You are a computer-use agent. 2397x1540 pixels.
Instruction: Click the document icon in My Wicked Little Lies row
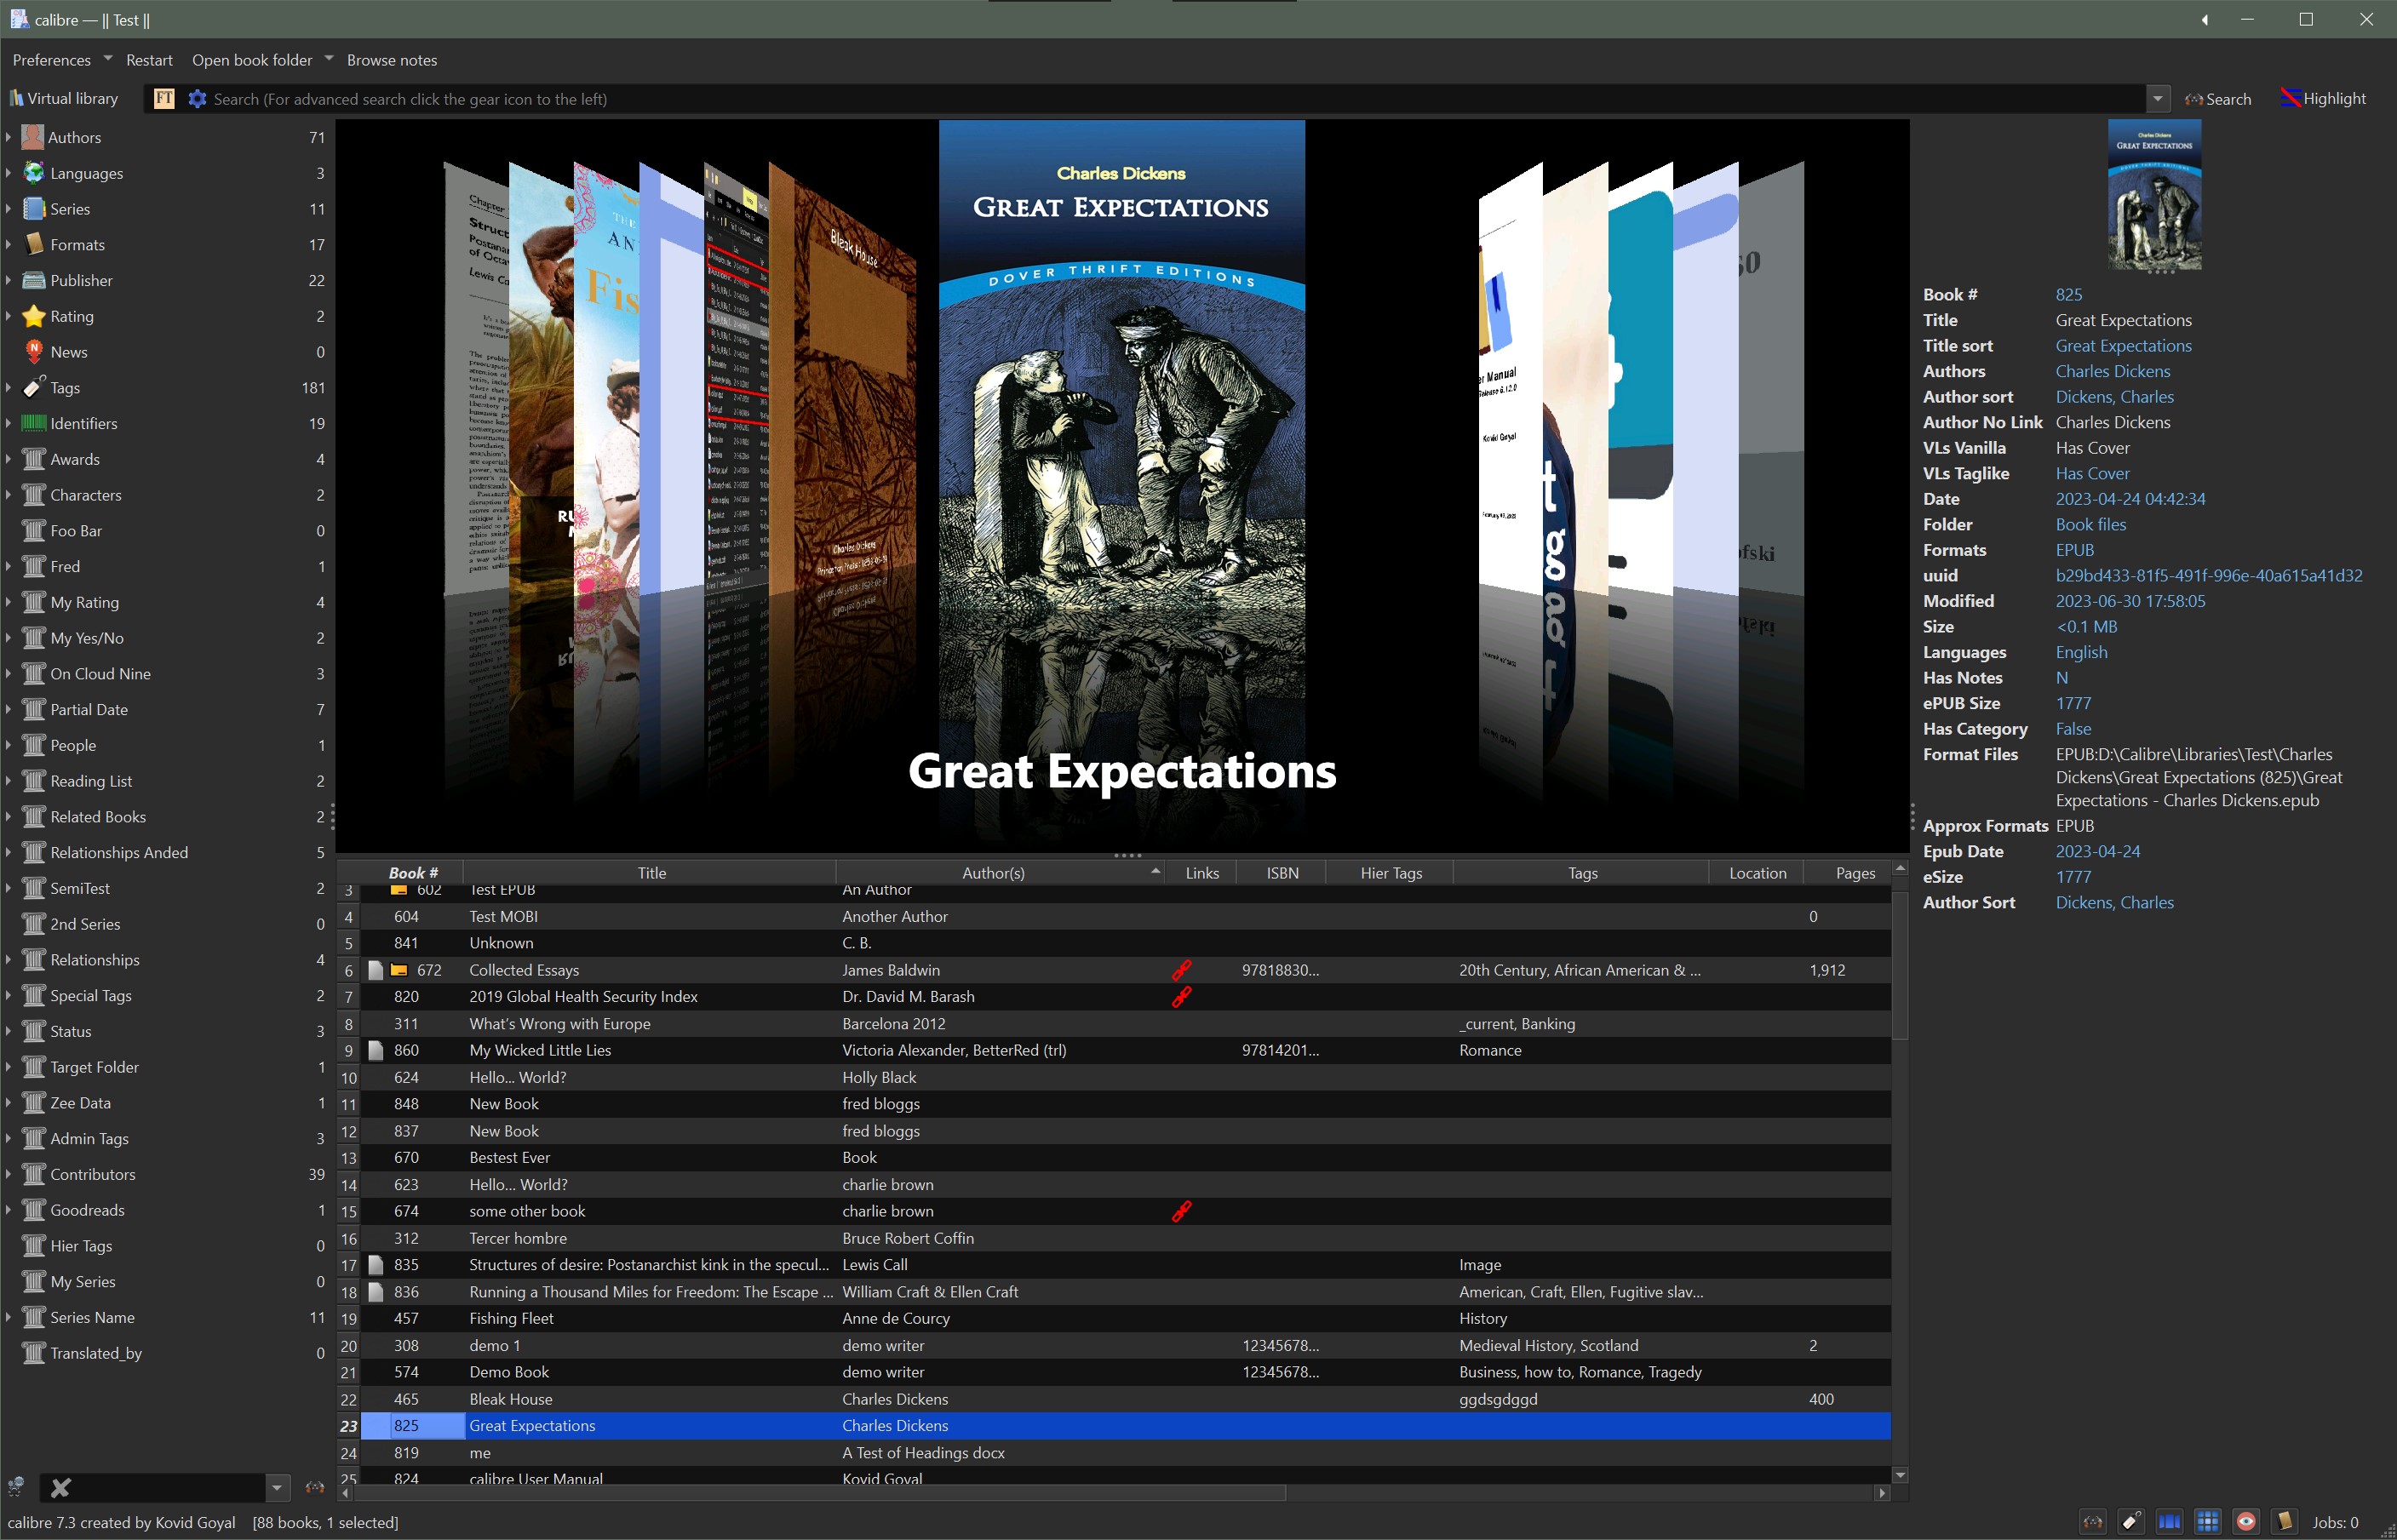[375, 1050]
